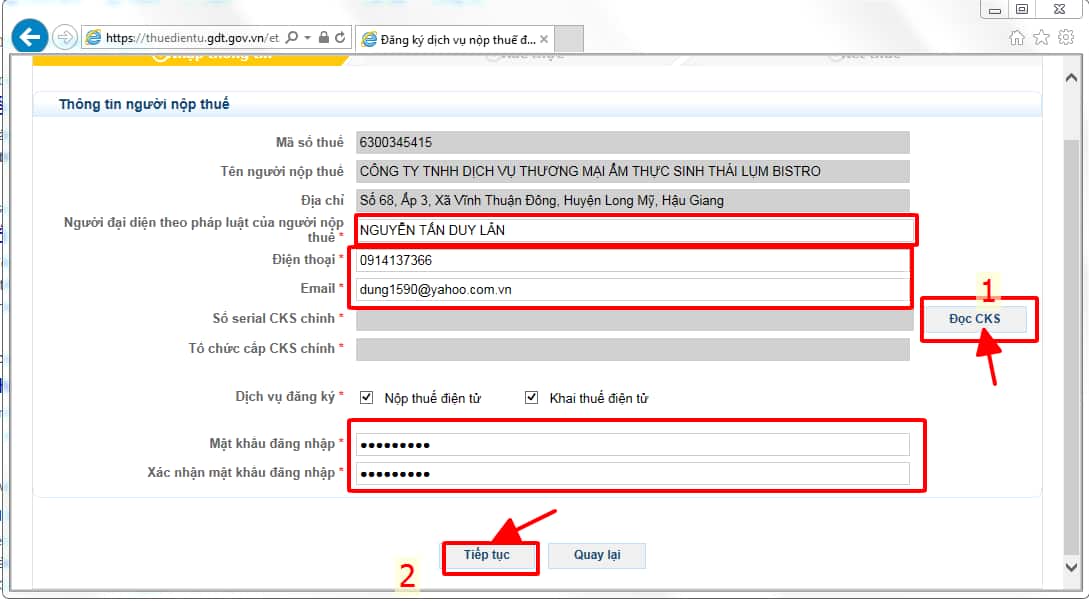Click the Mật khẩu đăng nhập password field
The image size is (1089, 601).
click(x=632, y=445)
